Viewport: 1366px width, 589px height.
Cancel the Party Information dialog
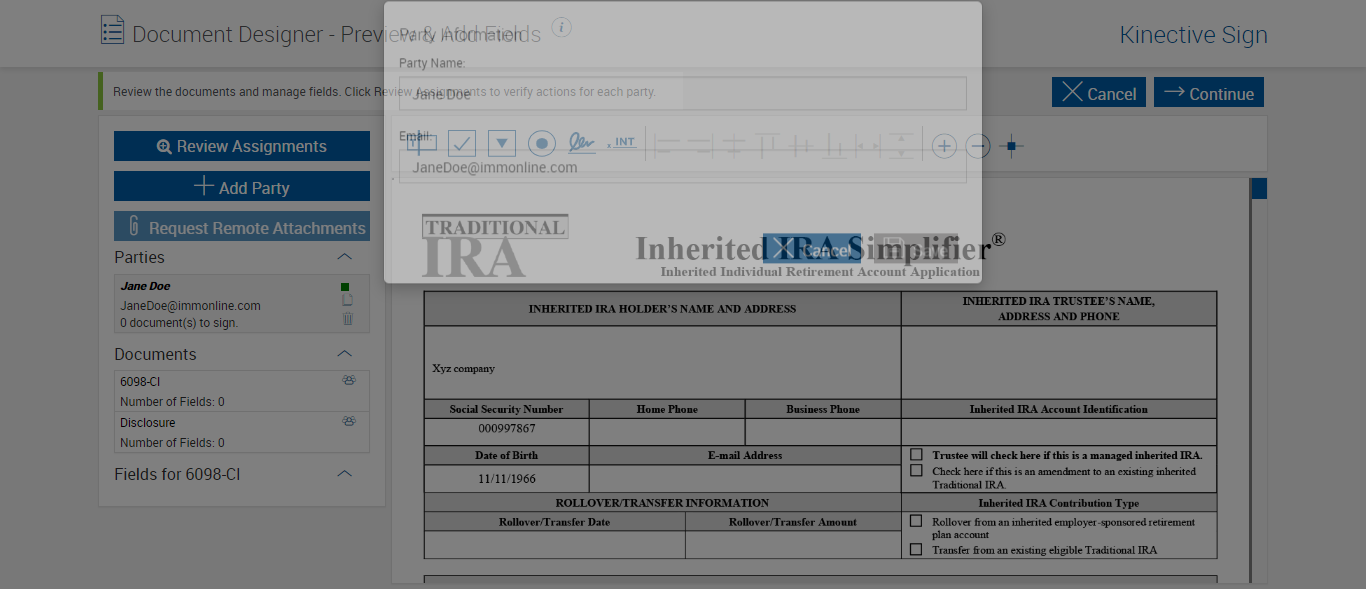coord(812,249)
